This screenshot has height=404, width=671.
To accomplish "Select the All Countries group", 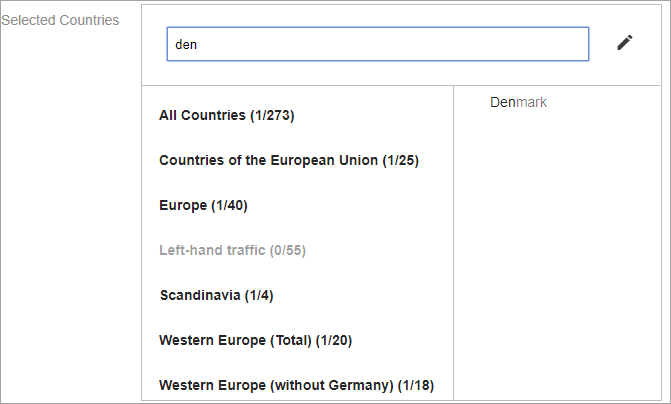I will click(x=226, y=115).
